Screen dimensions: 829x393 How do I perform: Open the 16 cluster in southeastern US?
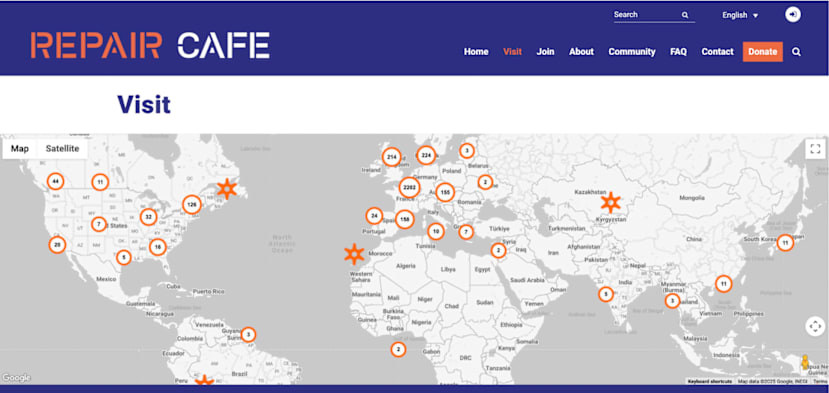157,247
